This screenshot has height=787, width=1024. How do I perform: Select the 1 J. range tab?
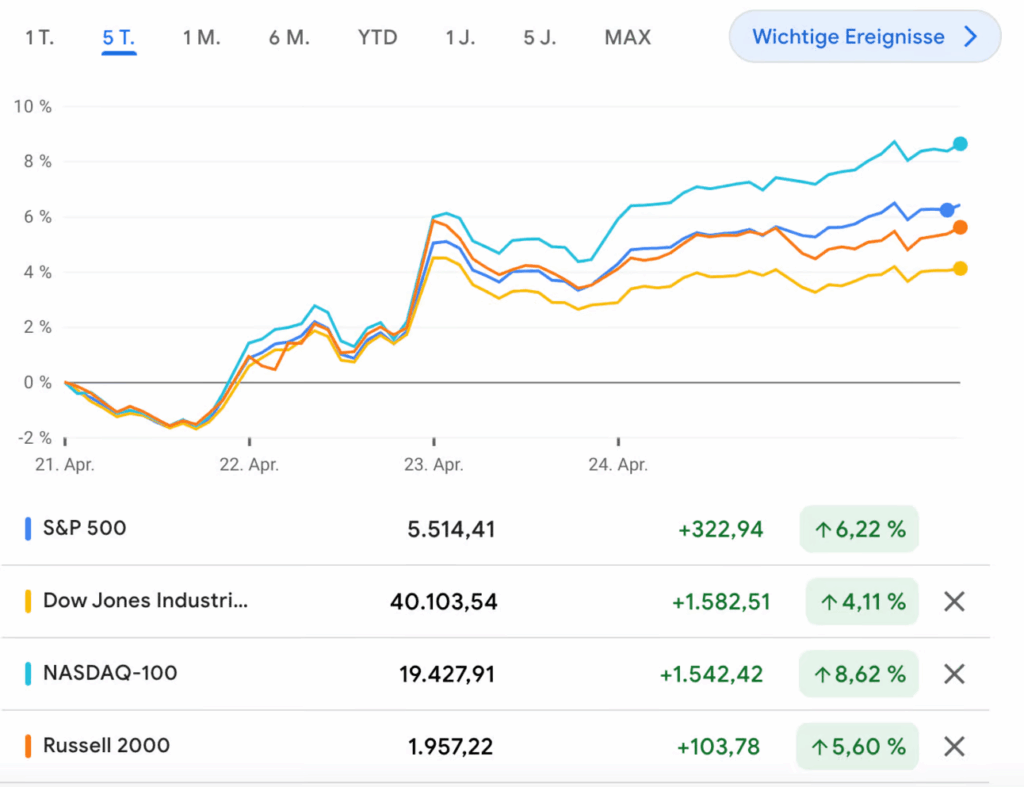click(x=460, y=38)
